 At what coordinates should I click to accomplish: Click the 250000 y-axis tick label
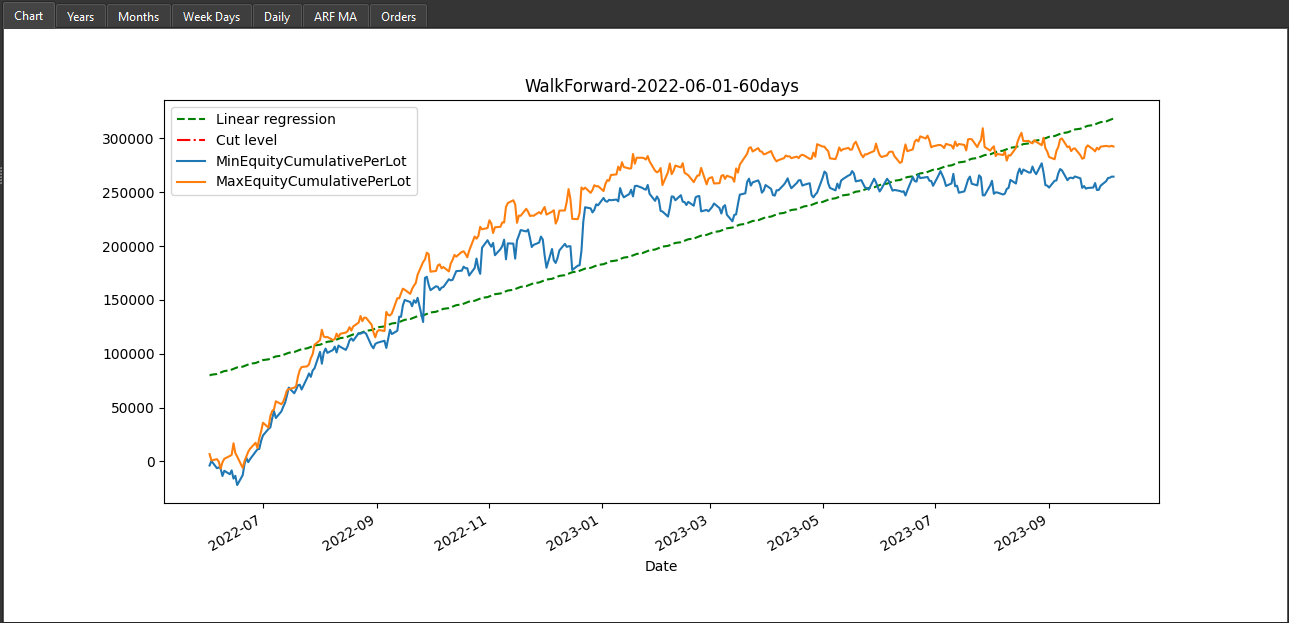(128, 193)
